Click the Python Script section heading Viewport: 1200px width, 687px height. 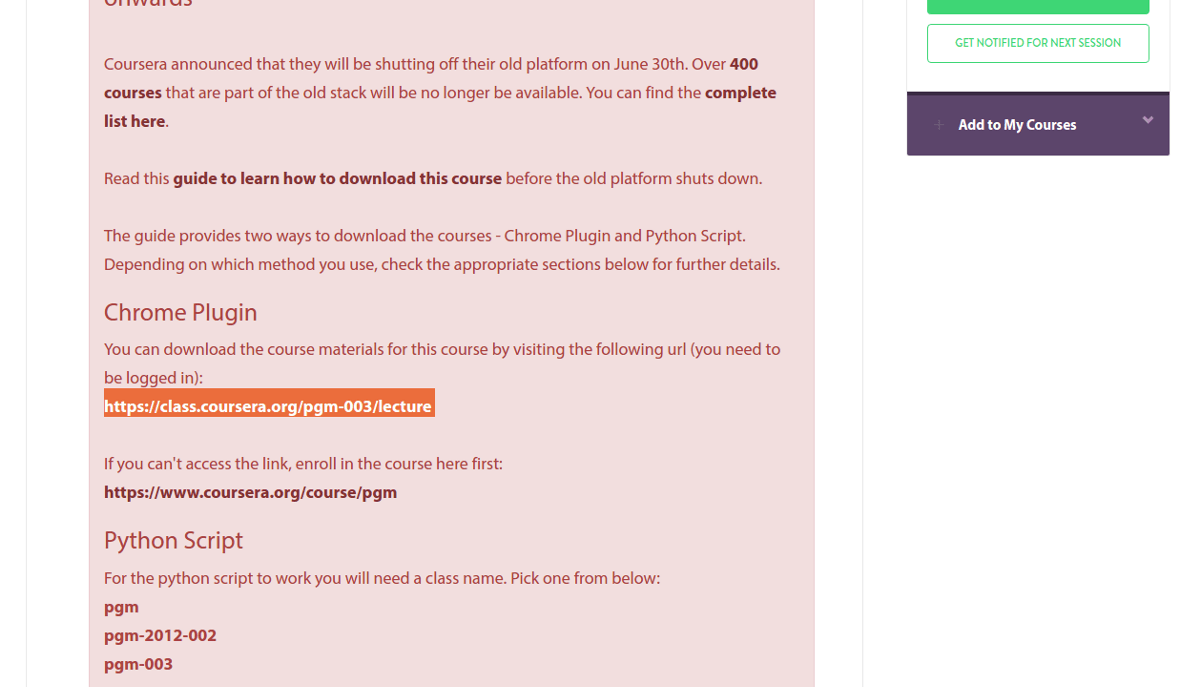(174, 540)
